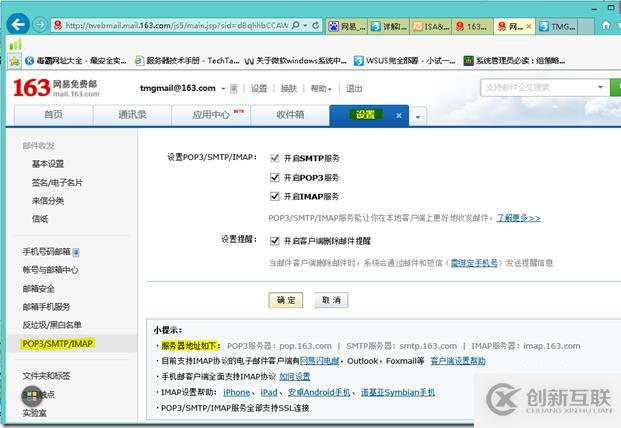Click the mobile number mailbox badge icon

pyautogui.click(x=76, y=252)
